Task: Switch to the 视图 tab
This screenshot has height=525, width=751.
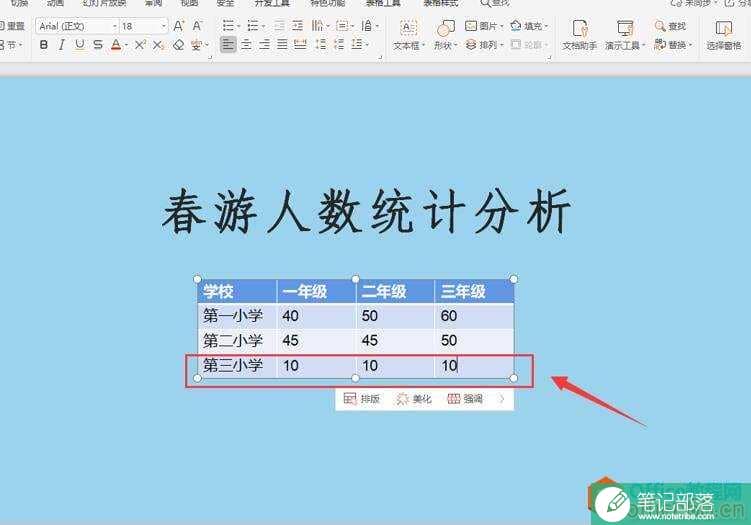Action: pyautogui.click(x=189, y=3)
